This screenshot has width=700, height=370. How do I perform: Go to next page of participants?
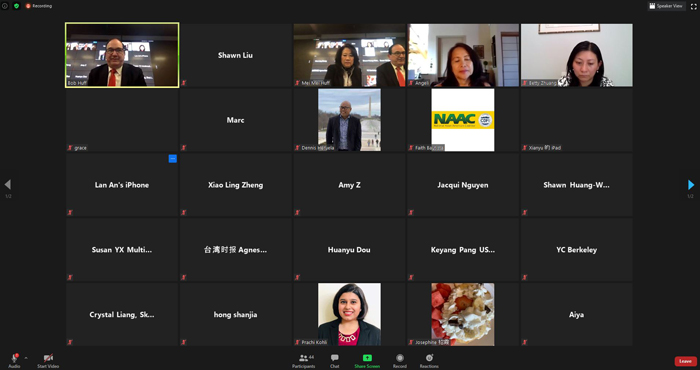click(x=691, y=184)
